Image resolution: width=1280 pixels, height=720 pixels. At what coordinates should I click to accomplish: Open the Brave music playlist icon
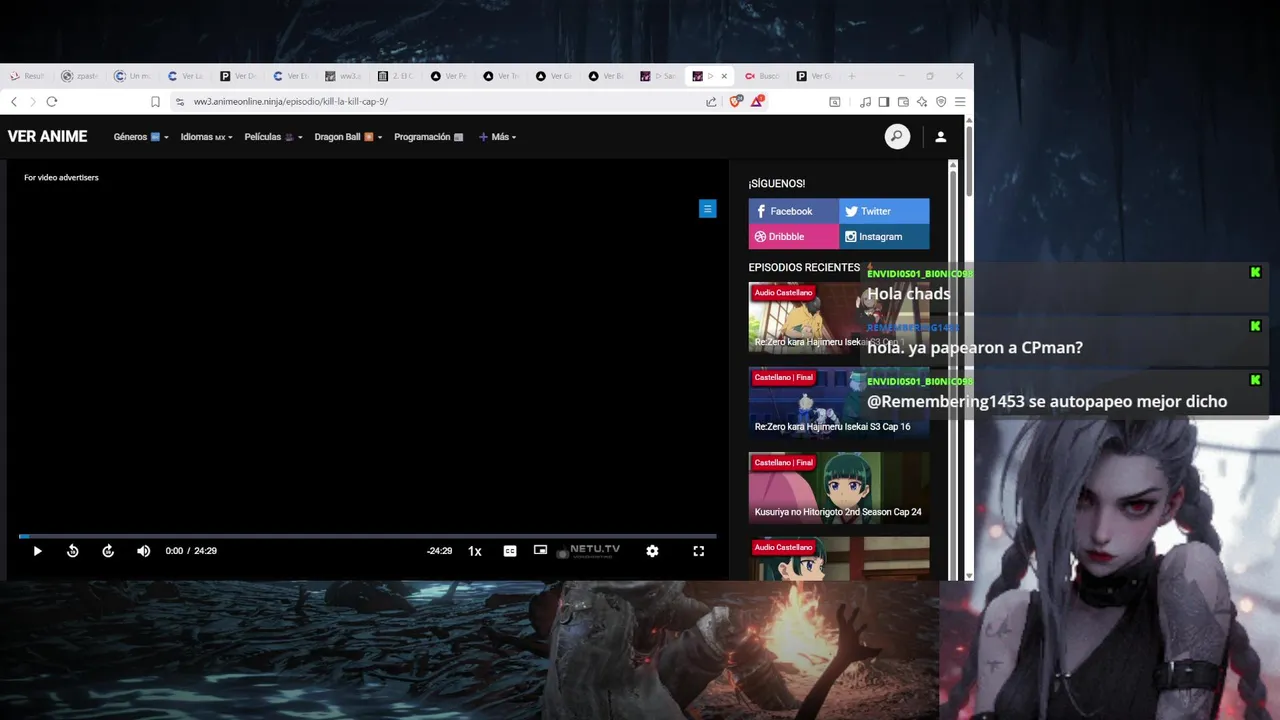pos(866,101)
